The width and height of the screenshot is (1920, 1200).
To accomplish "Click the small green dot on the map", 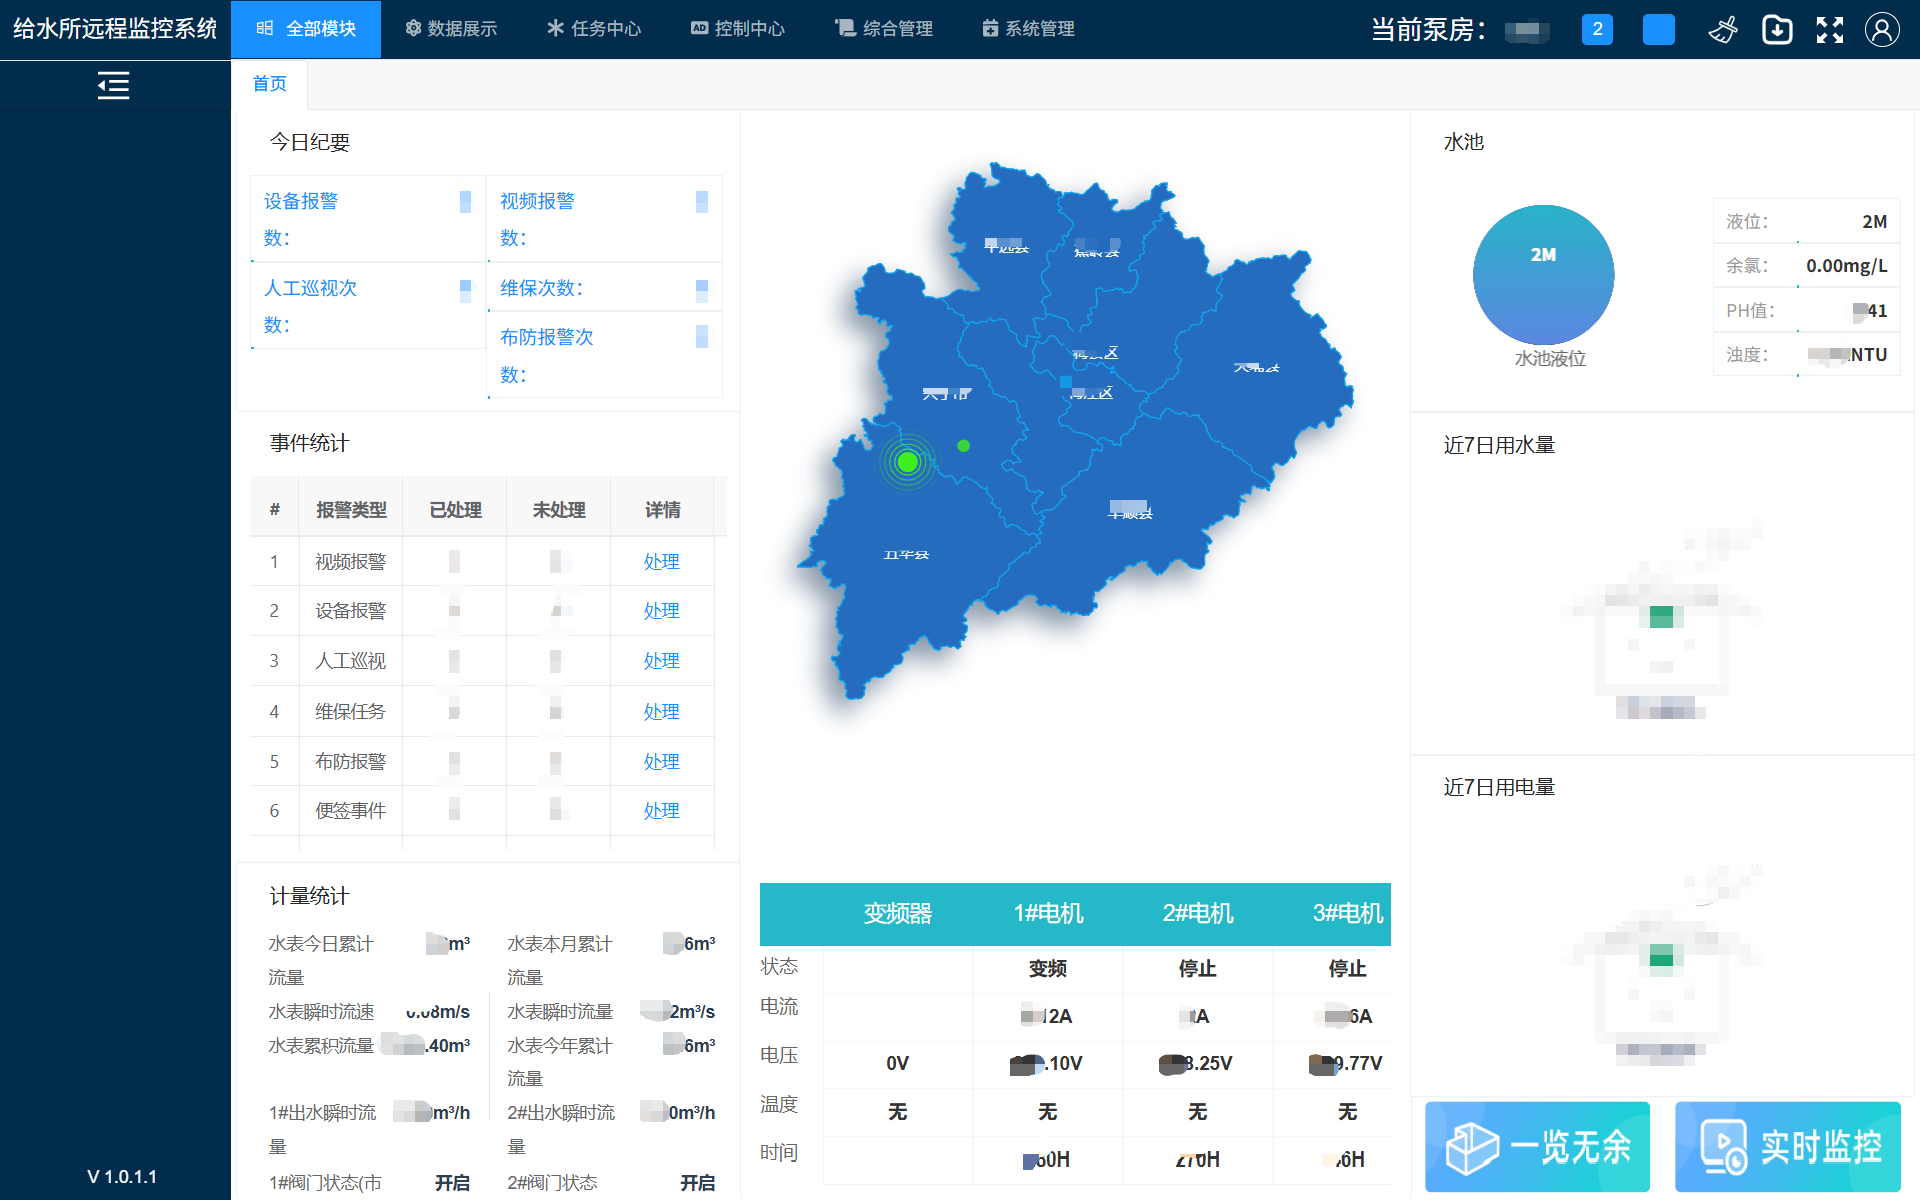I will [x=963, y=446].
